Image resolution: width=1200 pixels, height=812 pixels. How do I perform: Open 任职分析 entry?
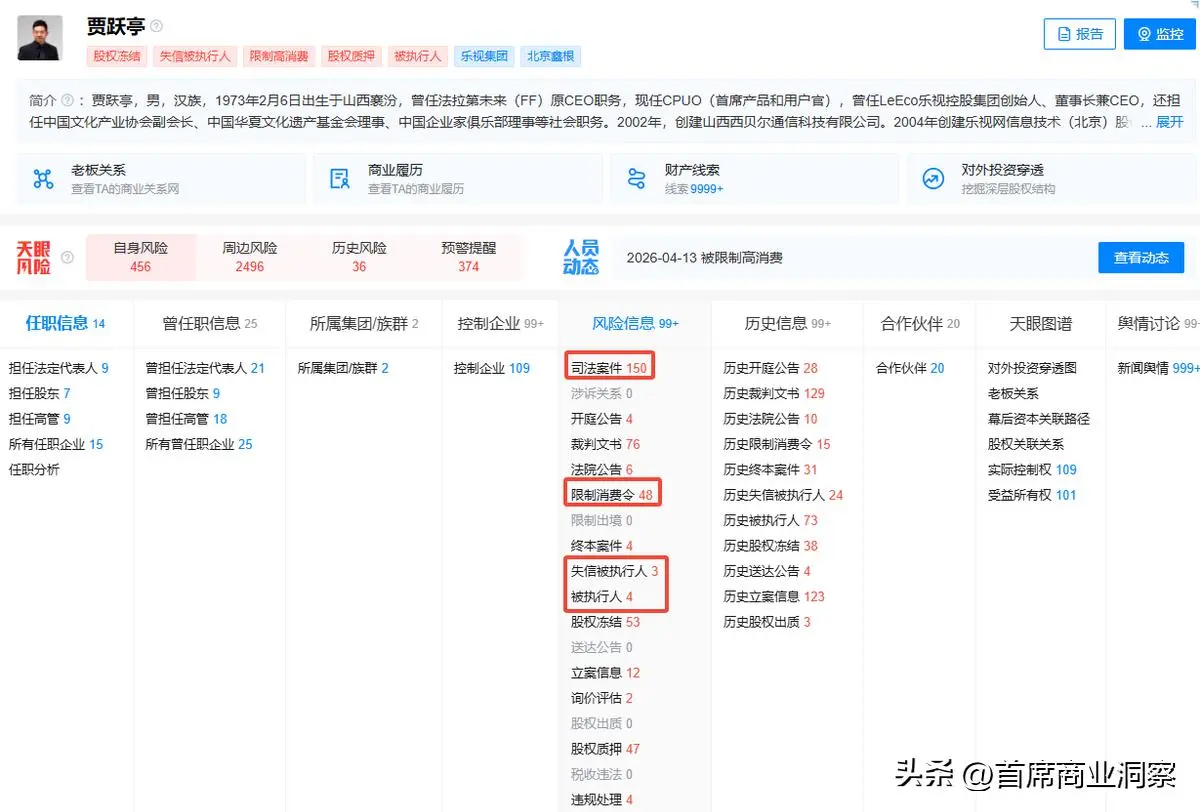pyautogui.click(x=34, y=469)
